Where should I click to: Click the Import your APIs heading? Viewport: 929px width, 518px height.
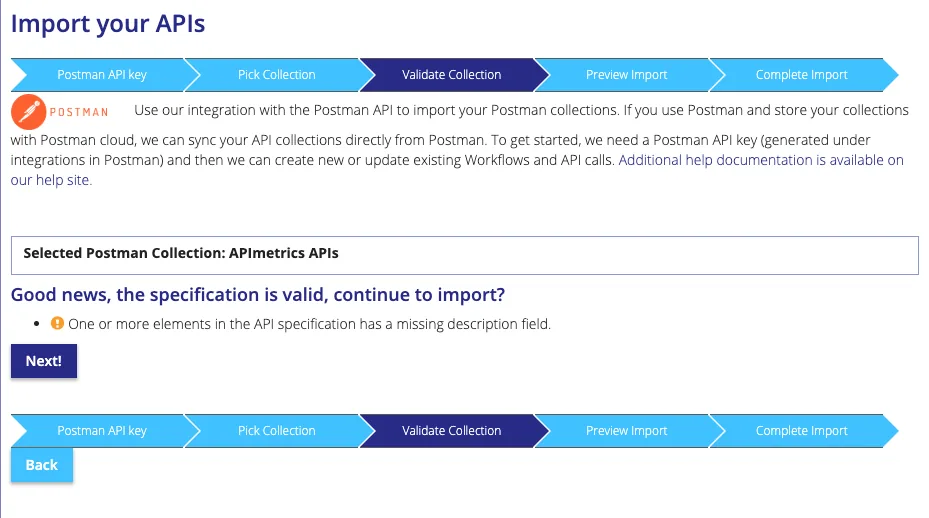[x=108, y=24]
